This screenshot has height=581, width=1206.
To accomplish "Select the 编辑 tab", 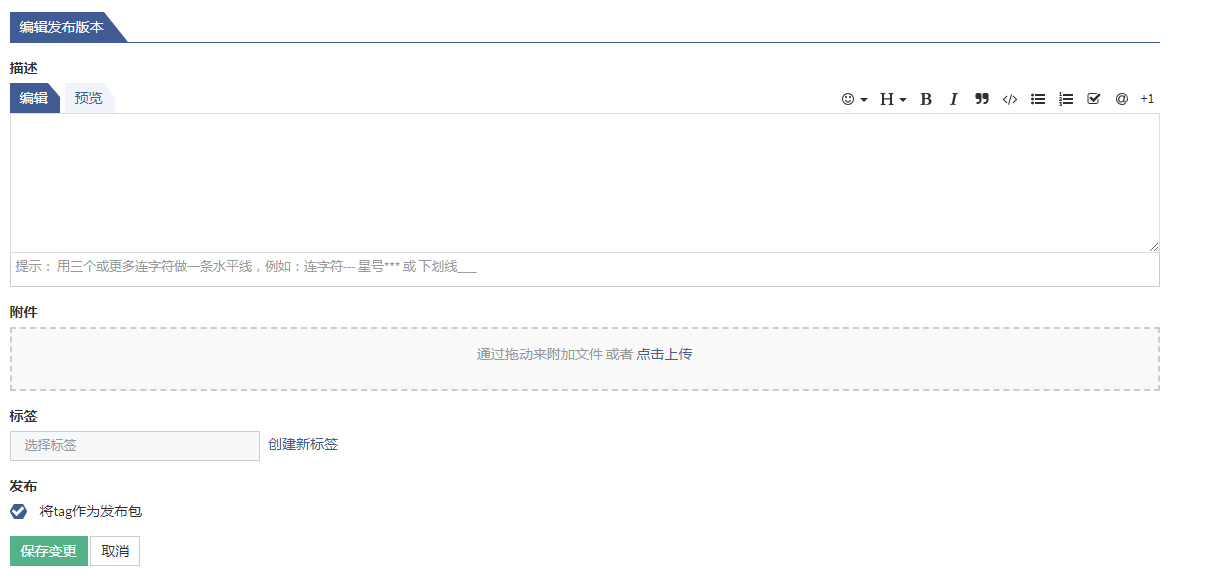I will coord(34,98).
